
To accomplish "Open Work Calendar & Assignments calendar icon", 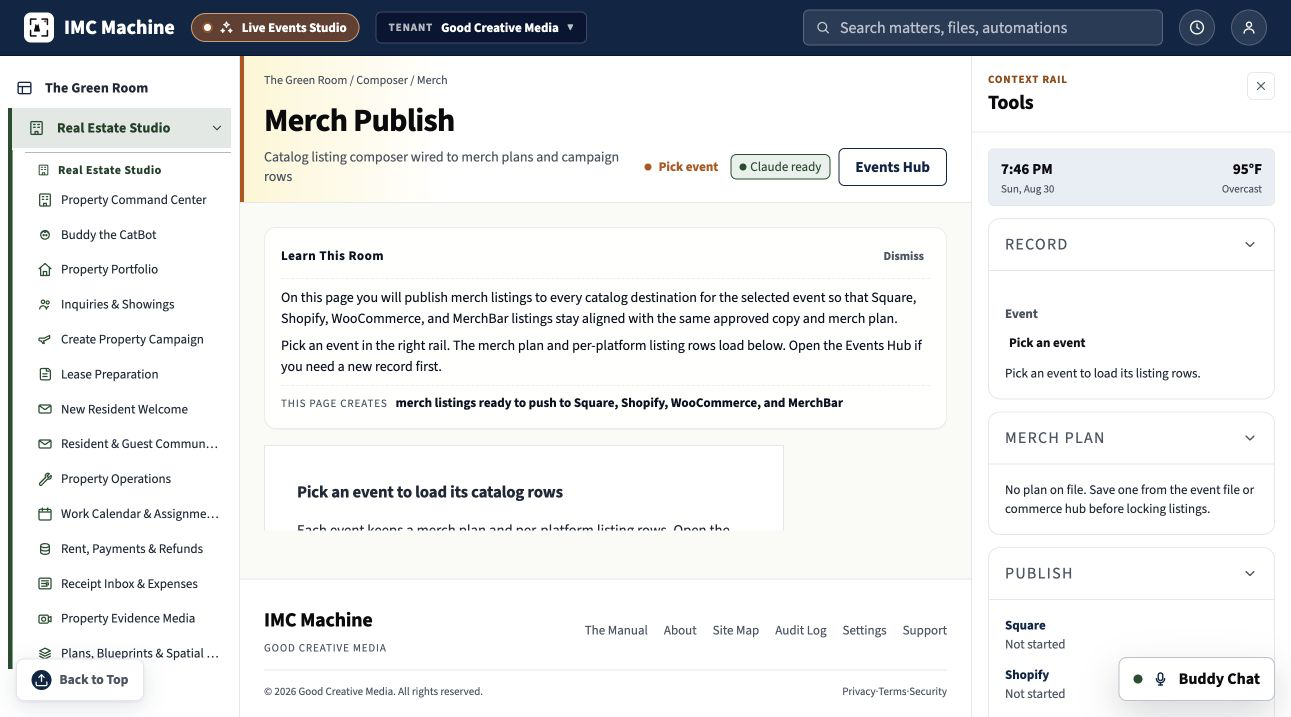I will point(45,514).
